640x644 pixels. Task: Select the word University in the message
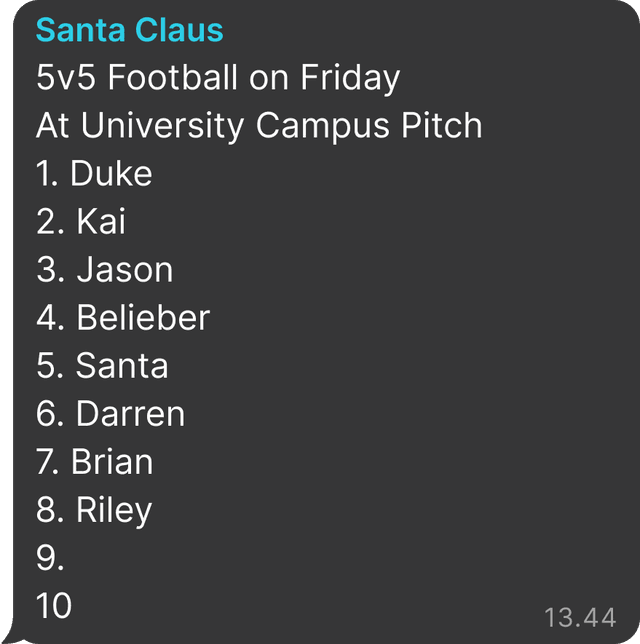click(x=163, y=126)
